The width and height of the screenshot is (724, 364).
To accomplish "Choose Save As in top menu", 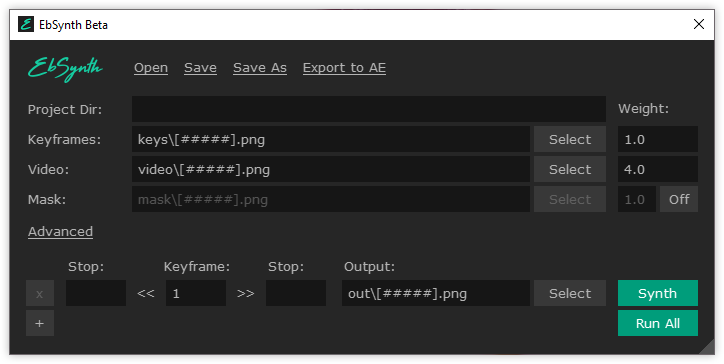I will [x=260, y=68].
